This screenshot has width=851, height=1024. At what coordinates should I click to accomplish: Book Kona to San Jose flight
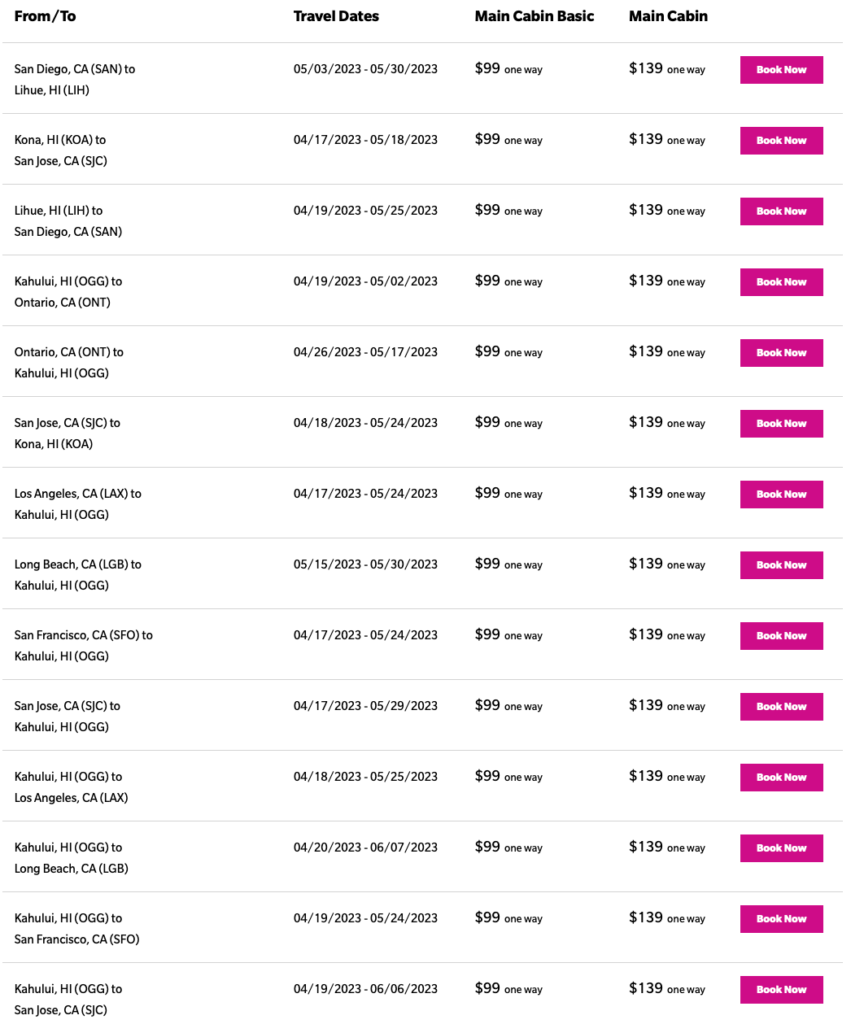[x=781, y=141]
